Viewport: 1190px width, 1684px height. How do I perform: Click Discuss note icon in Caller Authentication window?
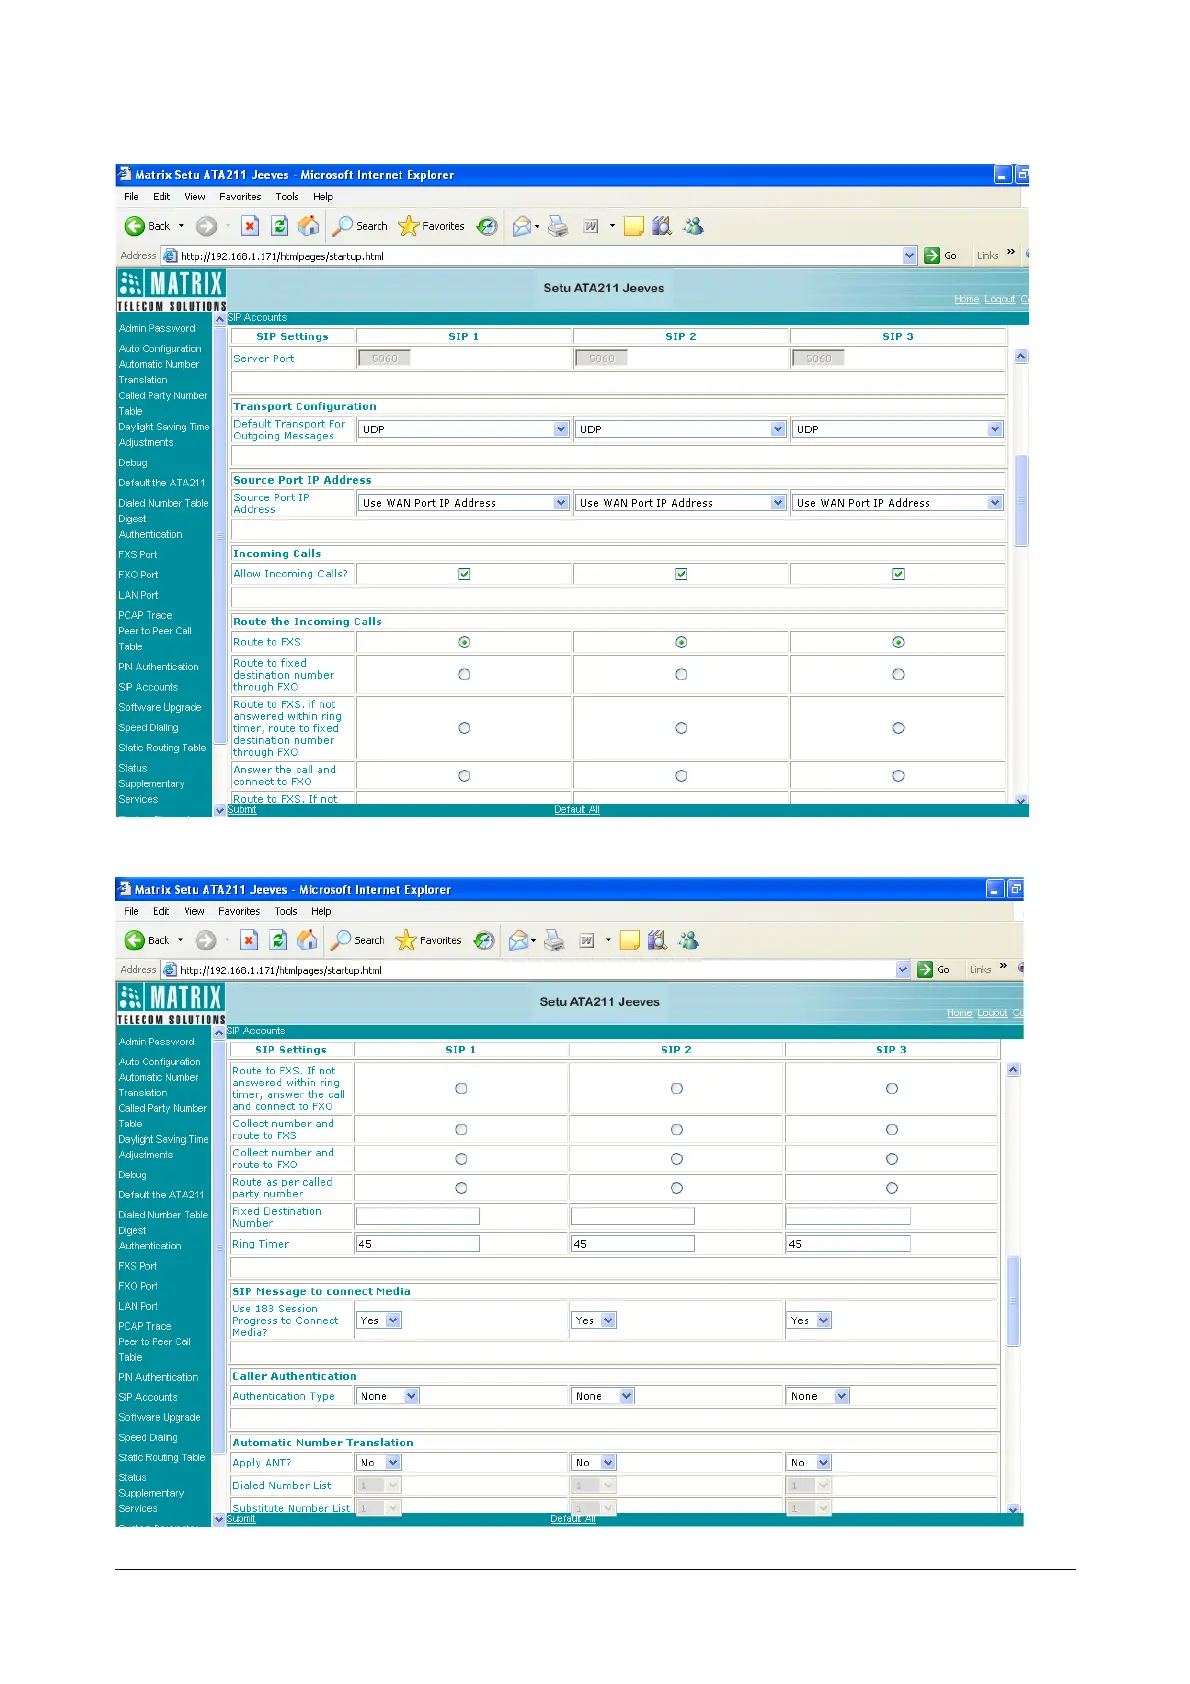(x=629, y=940)
